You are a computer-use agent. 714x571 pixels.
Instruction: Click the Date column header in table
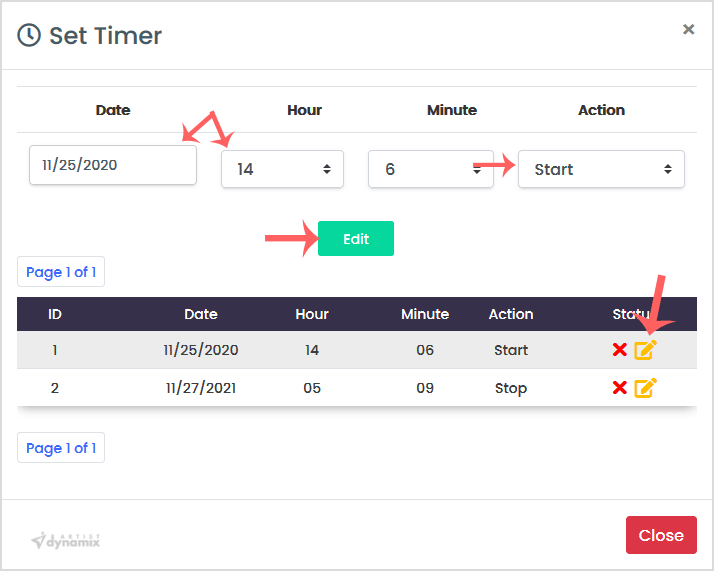click(201, 314)
